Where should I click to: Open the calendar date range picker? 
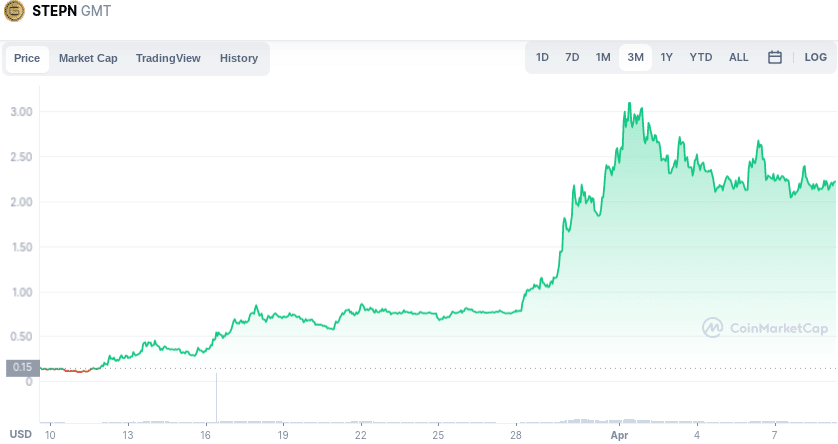click(x=774, y=58)
